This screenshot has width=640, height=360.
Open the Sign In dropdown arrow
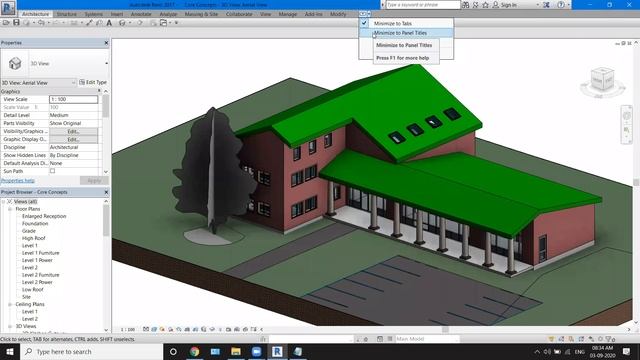pos(538,5)
